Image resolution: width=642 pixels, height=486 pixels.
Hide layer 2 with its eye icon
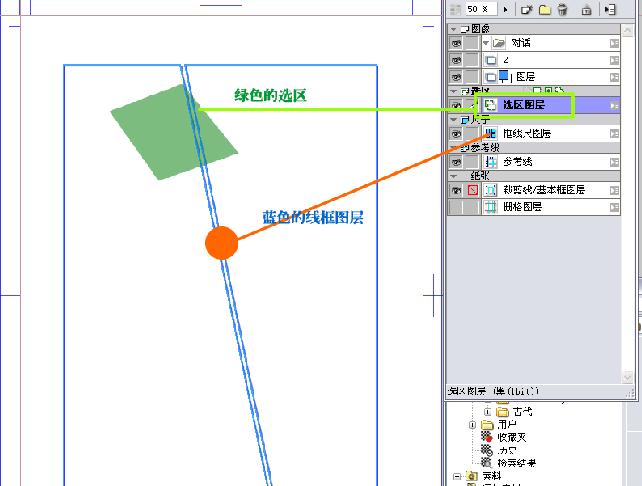tap(456, 60)
